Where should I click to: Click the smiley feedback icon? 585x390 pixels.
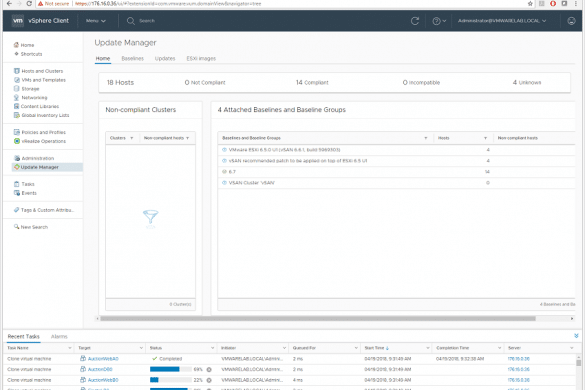pyautogui.click(x=571, y=21)
